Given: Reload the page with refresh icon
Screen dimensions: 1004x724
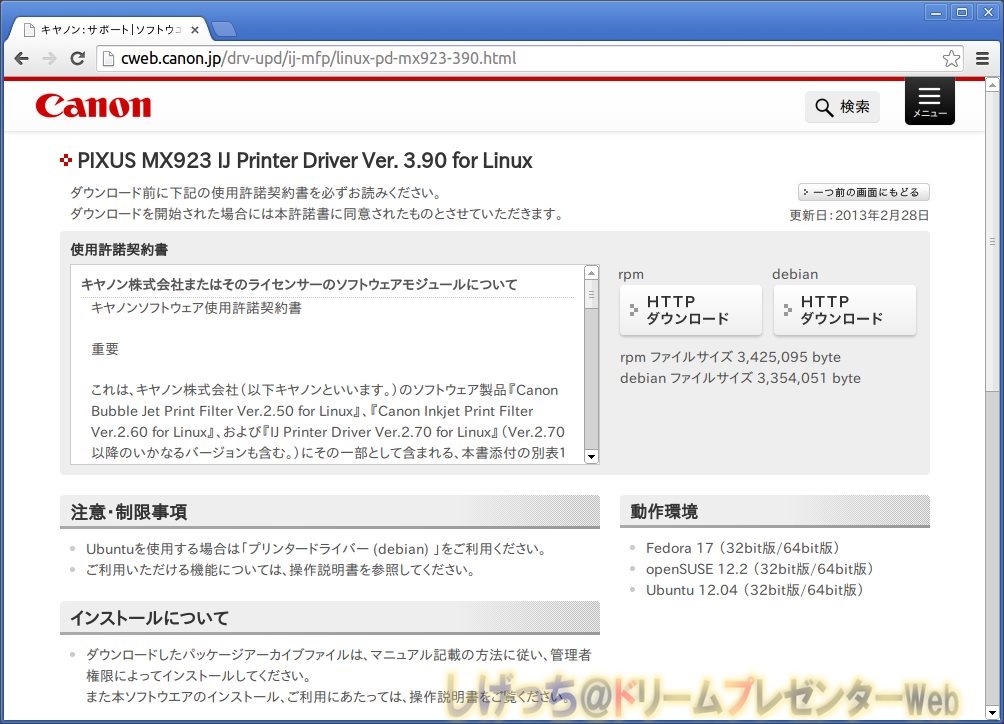Looking at the screenshot, I should click(77, 58).
